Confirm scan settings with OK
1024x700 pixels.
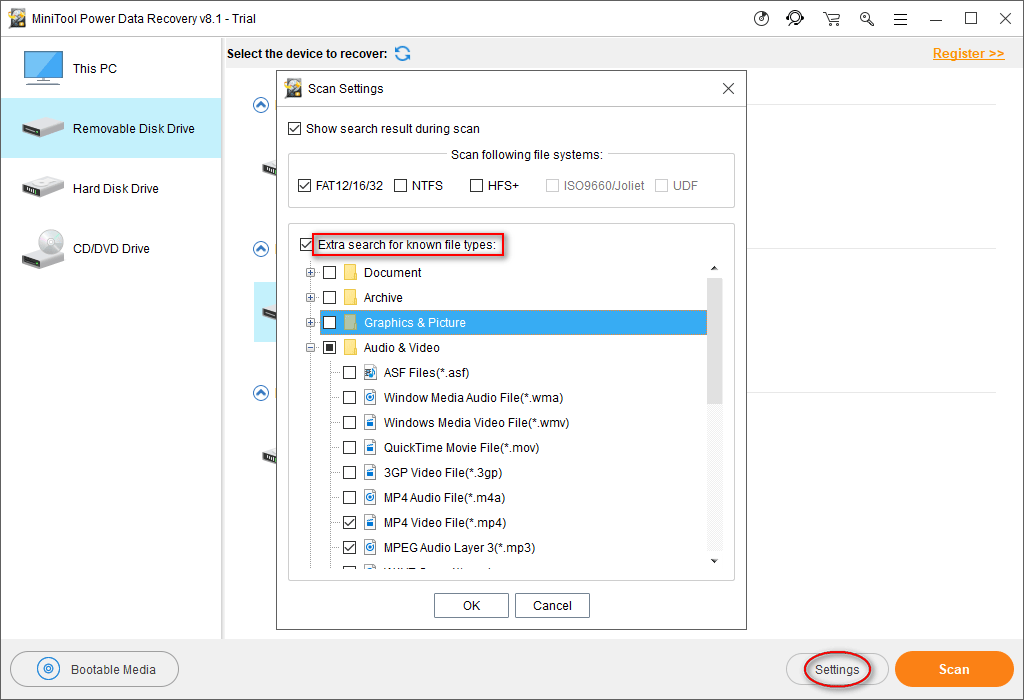(x=471, y=605)
